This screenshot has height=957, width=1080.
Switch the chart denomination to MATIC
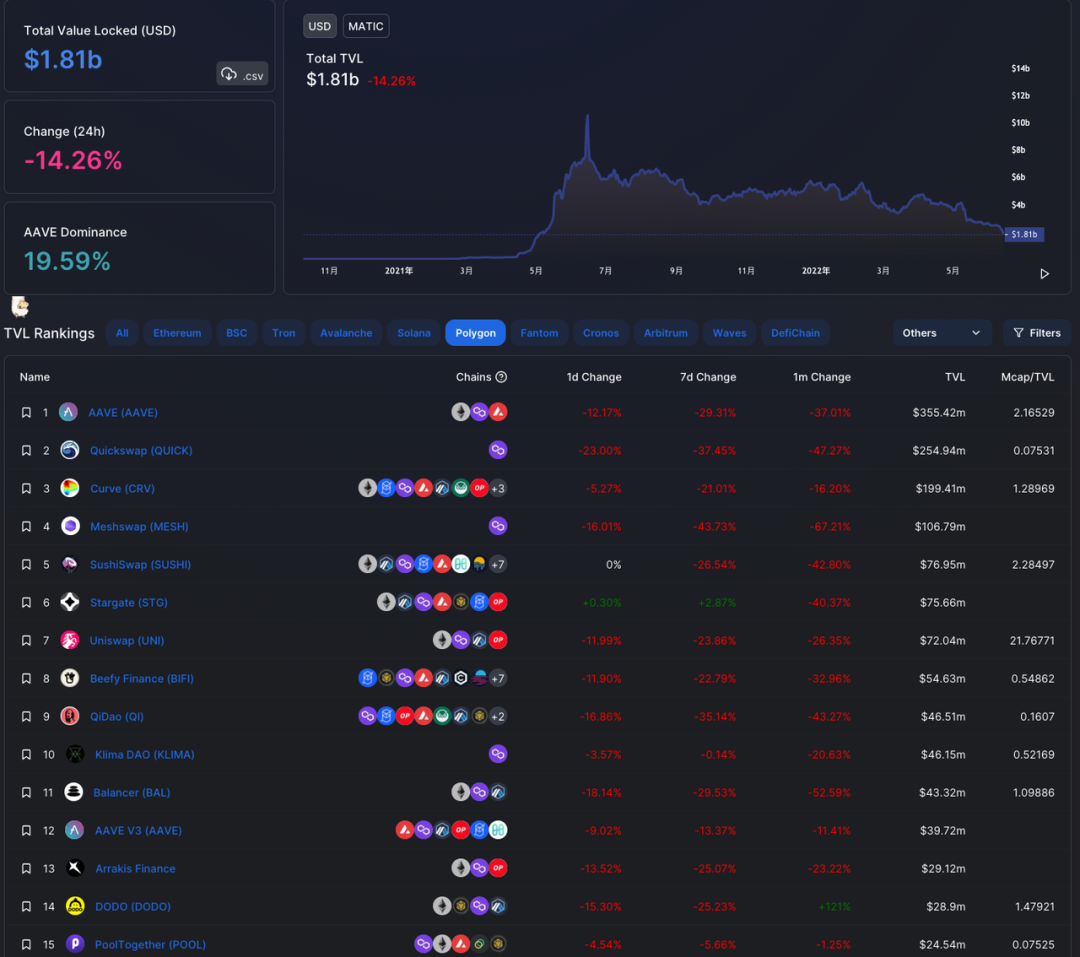tap(365, 26)
